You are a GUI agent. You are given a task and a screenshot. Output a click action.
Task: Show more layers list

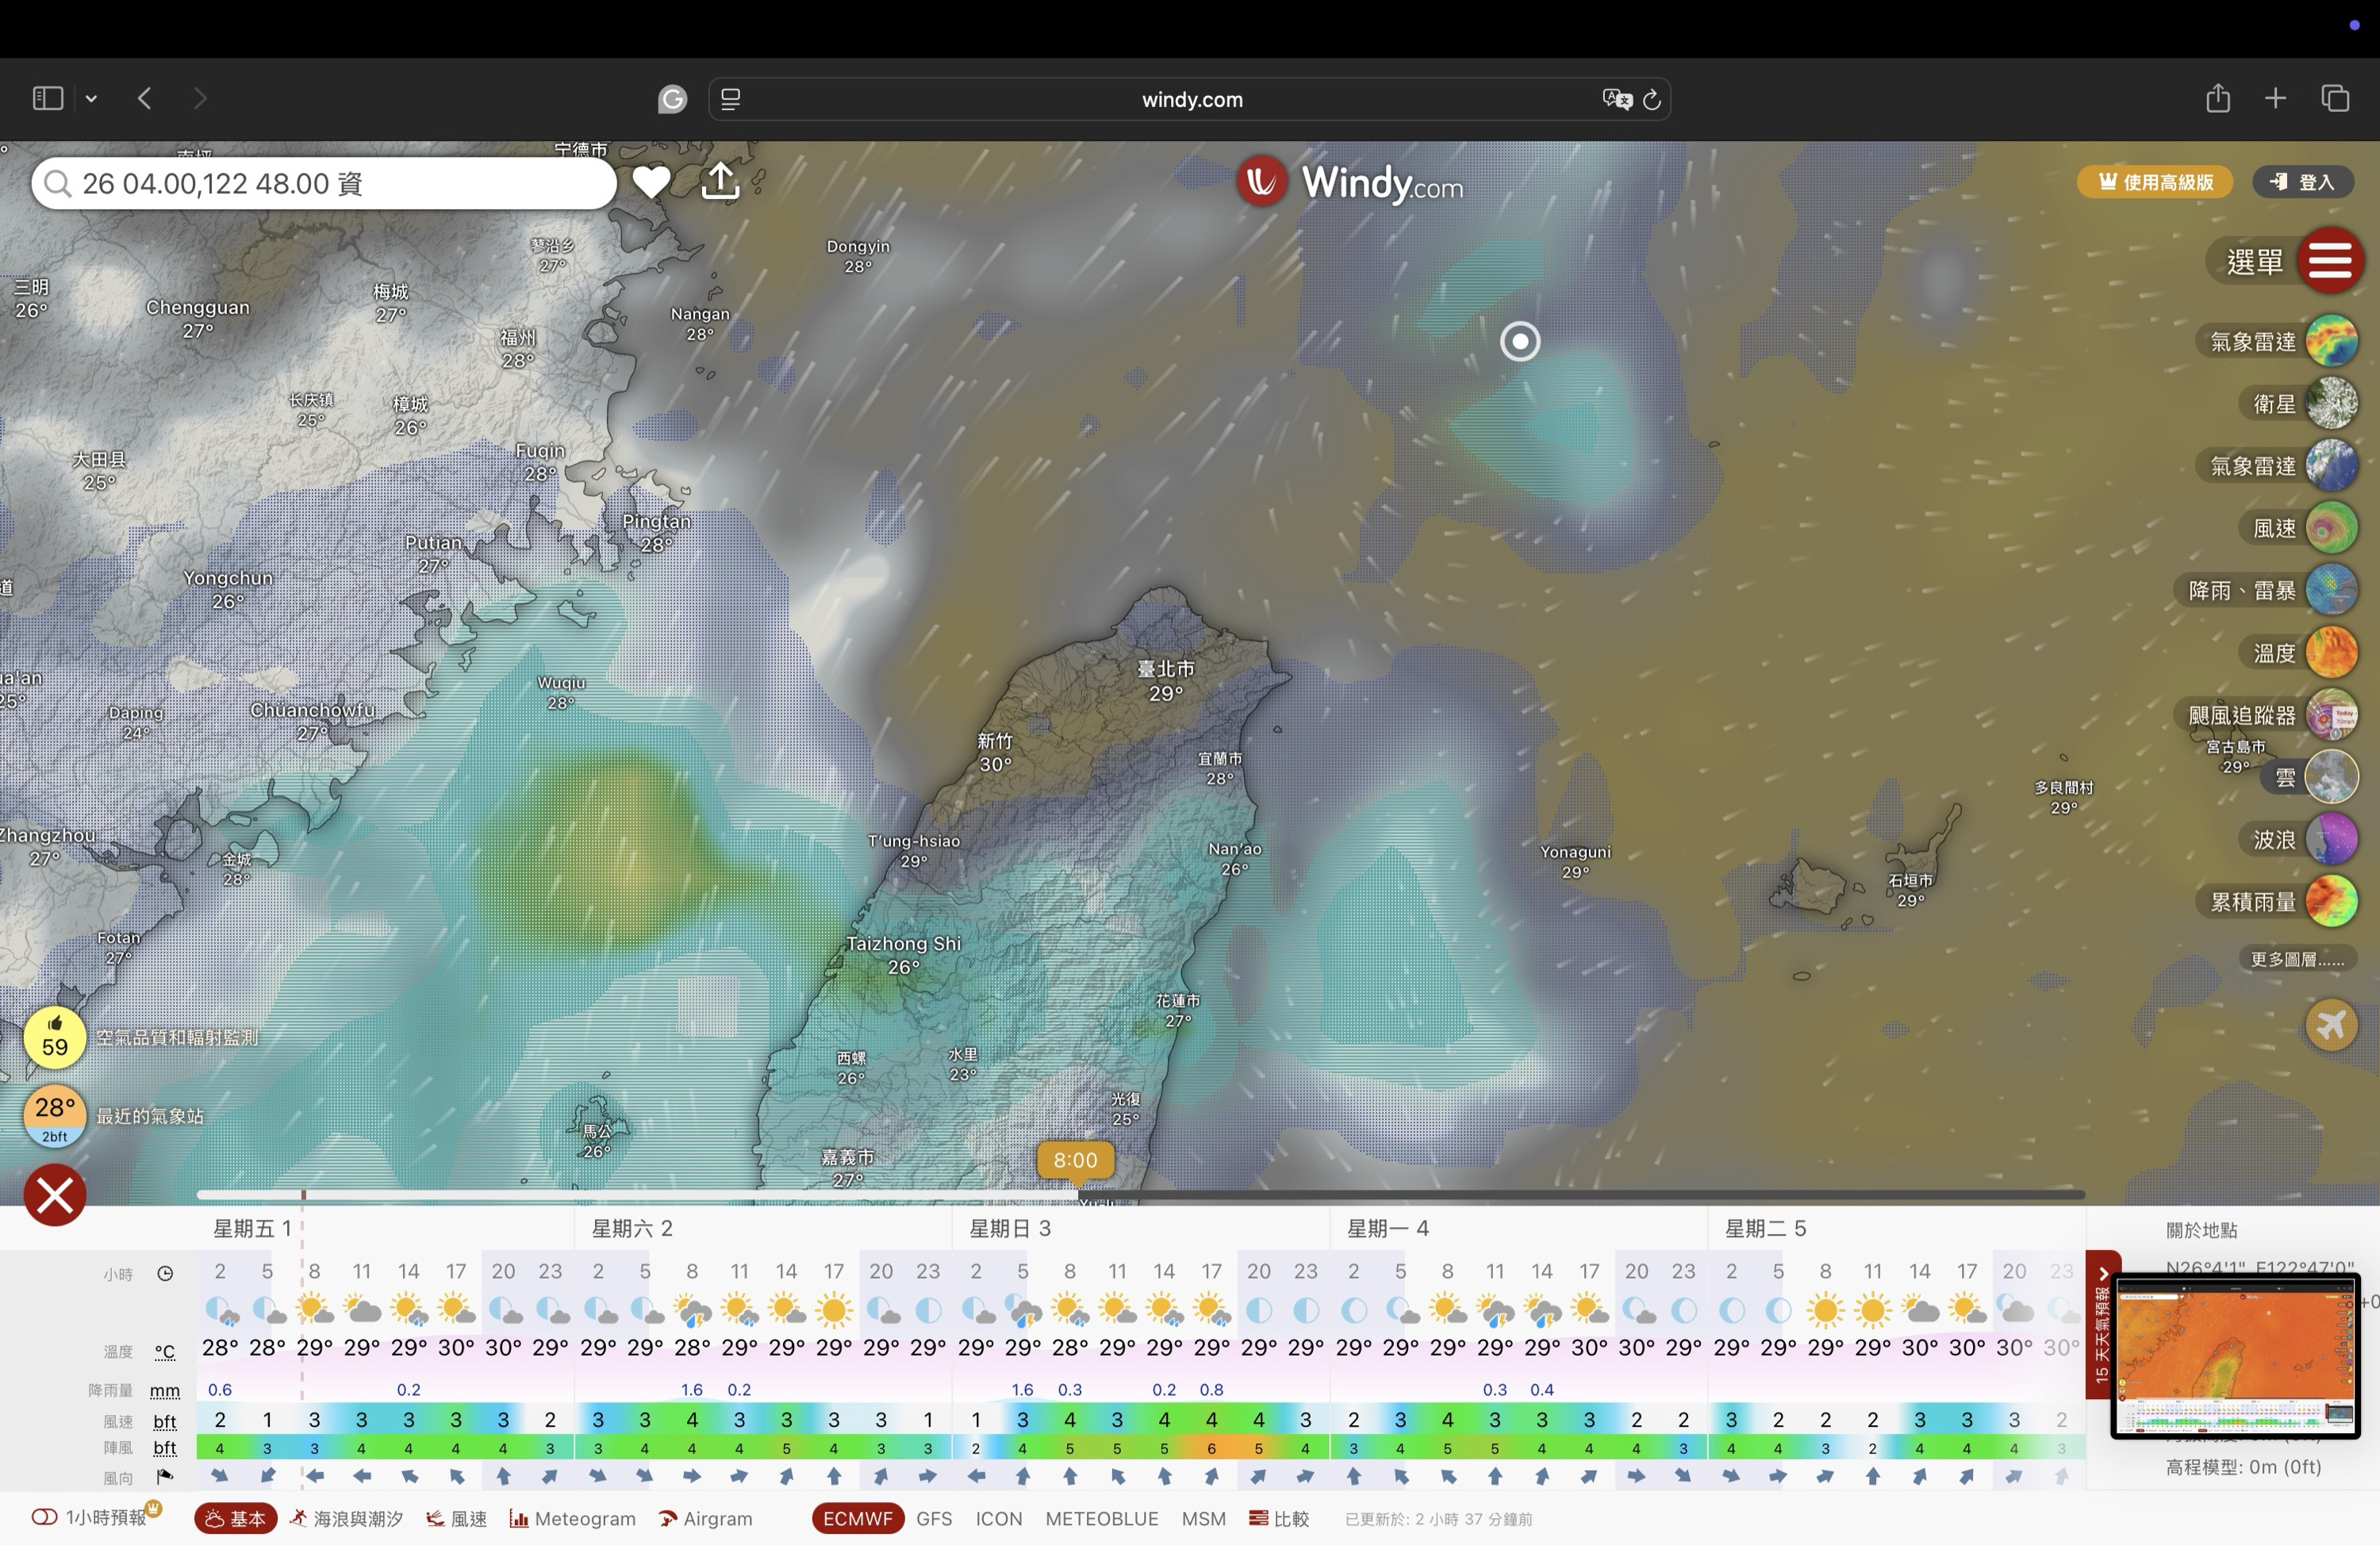tap(2296, 959)
